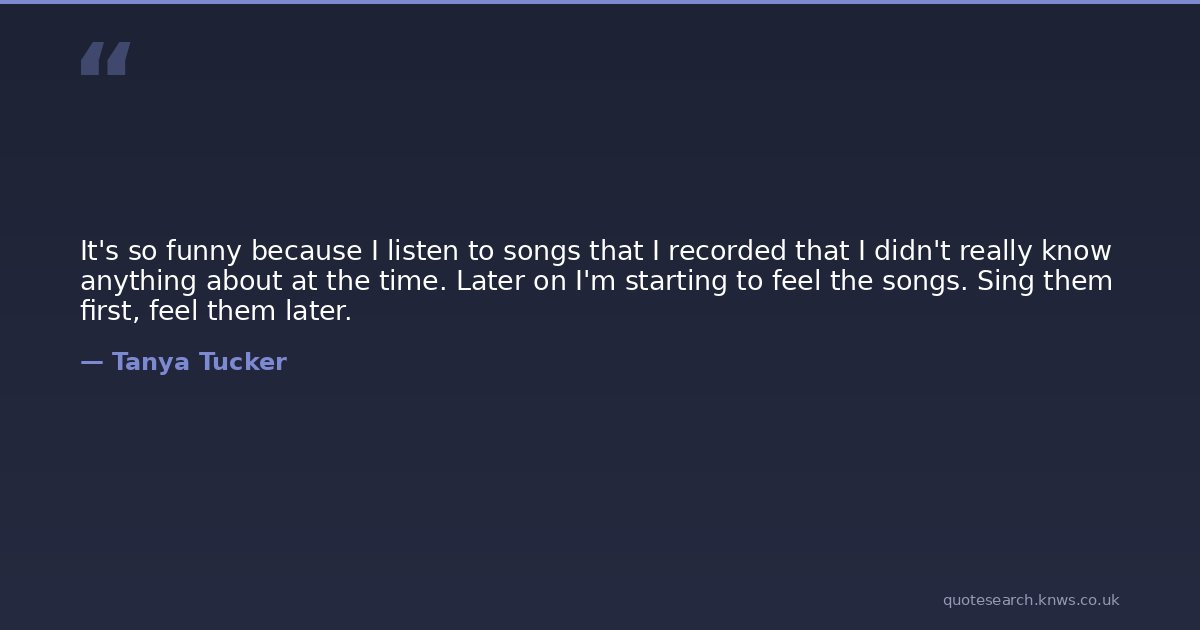Click the word "Sing" in the quote
1200x630 pixels.
click(x=1005, y=281)
